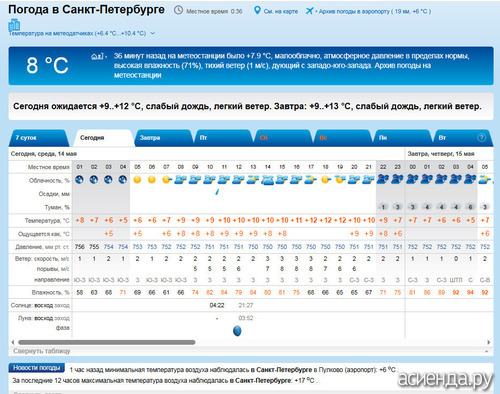Open the help question mark icon

click(x=481, y=137)
